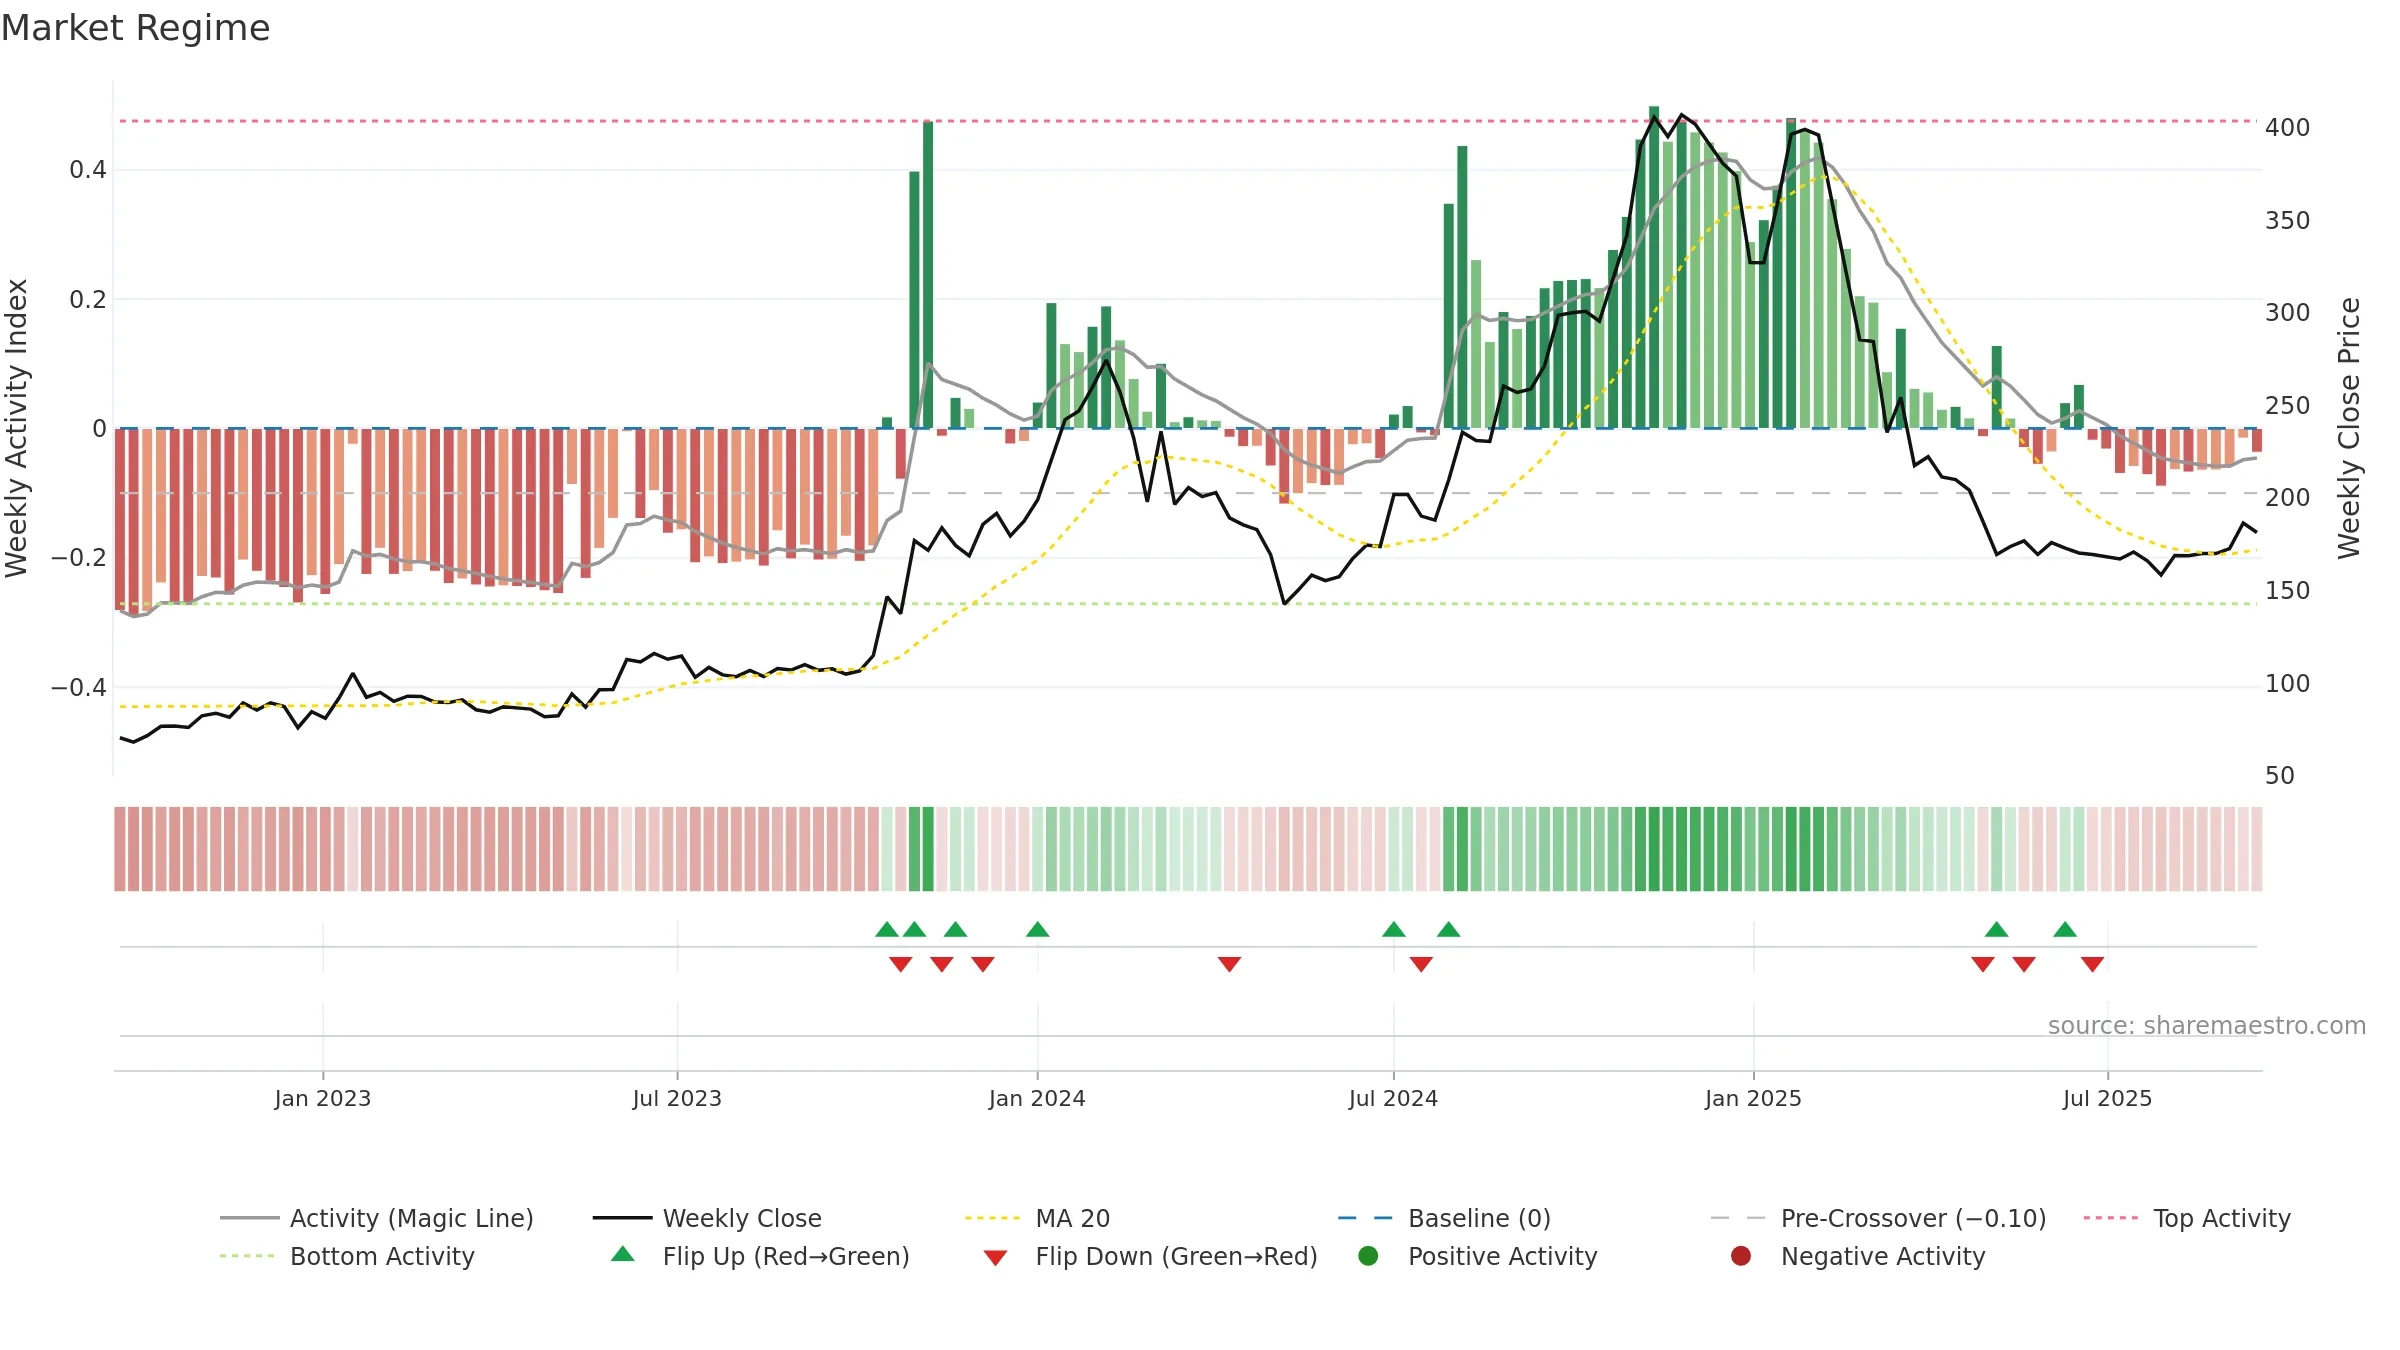Click the Jul 2023 axis label
2400x1350 pixels.
(677, 1098)
